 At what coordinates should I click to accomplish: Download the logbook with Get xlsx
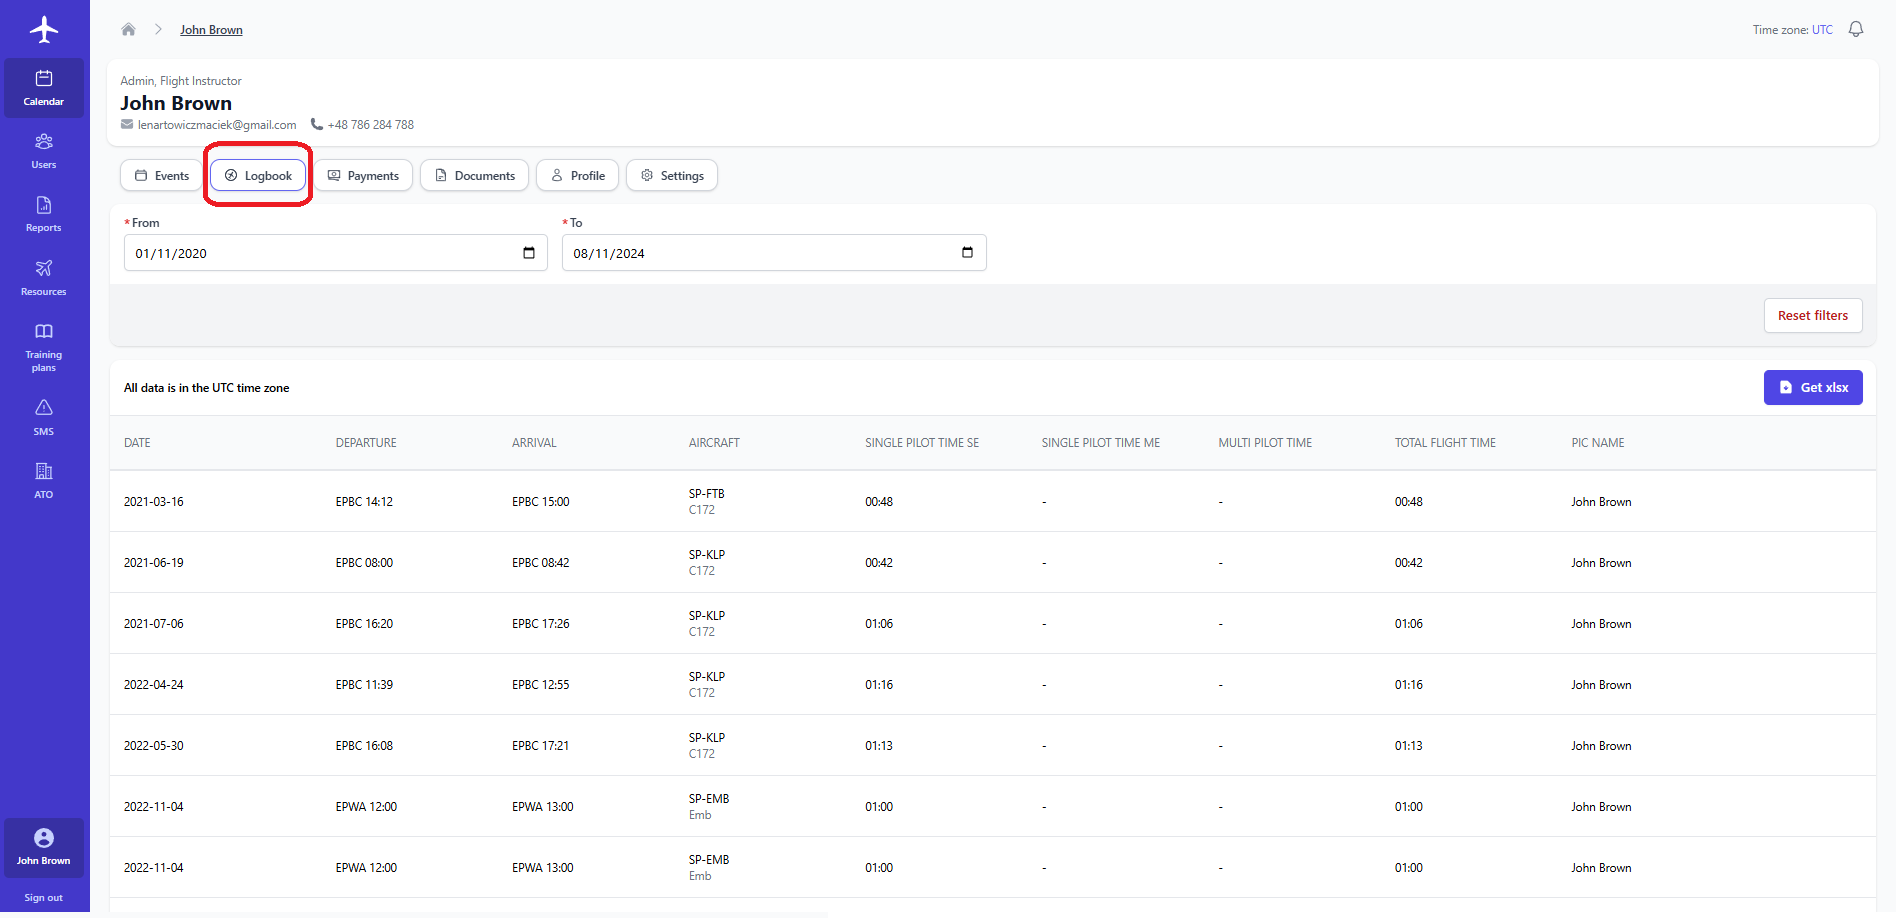point(1813,387)
